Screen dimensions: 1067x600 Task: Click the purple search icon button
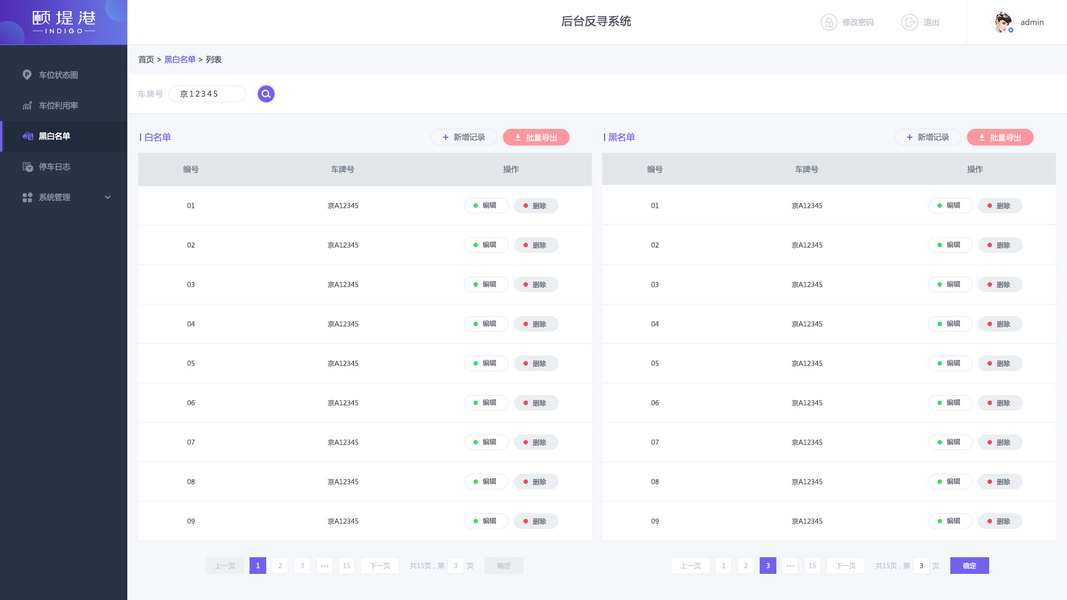coord(266,94)
